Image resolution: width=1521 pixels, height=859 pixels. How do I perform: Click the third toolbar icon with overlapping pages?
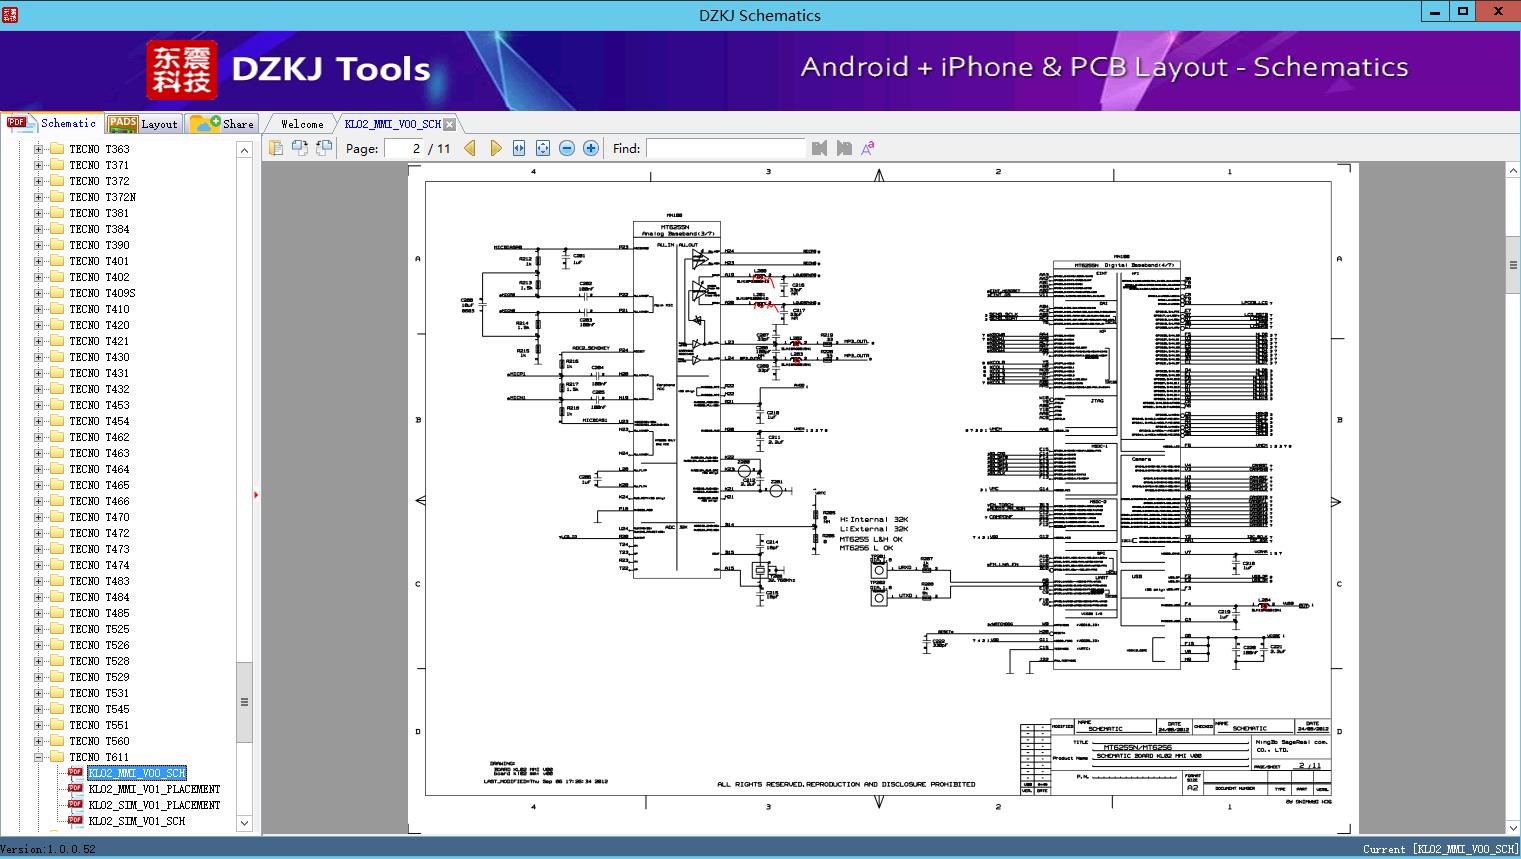click(x=324, y=148)
